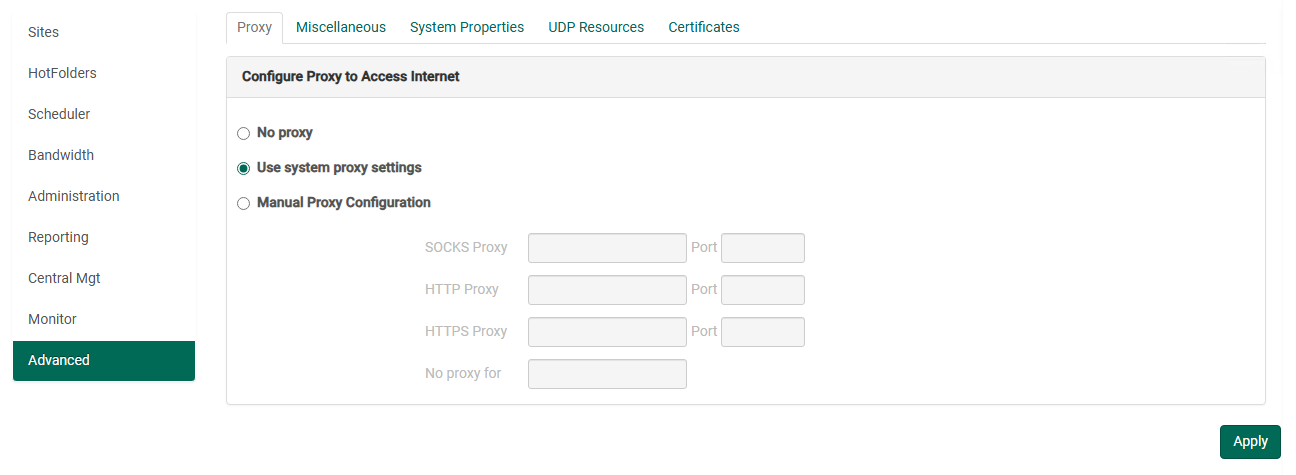The width and height of the screenshot is (1296, 475).
Task: Go to the UDP Resources tab
Action: (596, 27)
